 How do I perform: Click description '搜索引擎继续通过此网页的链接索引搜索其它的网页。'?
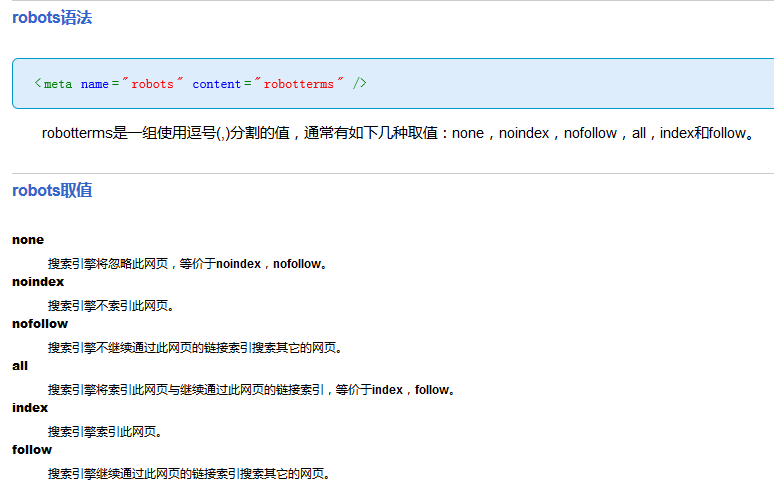coord(189,474)
